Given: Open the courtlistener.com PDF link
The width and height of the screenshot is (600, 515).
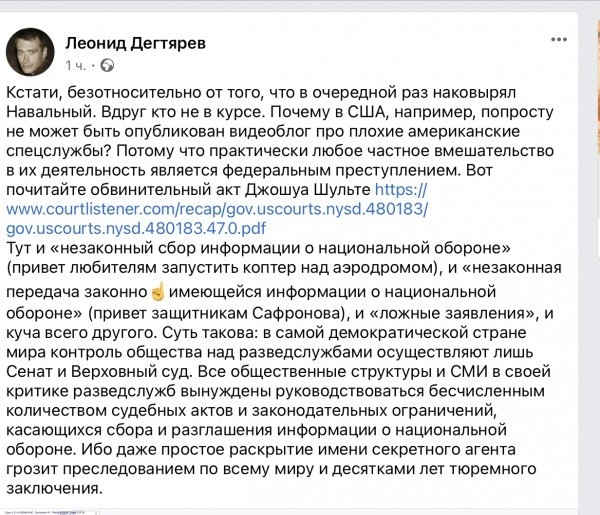Looking at the screenshot, I should [x=217, y=209].
